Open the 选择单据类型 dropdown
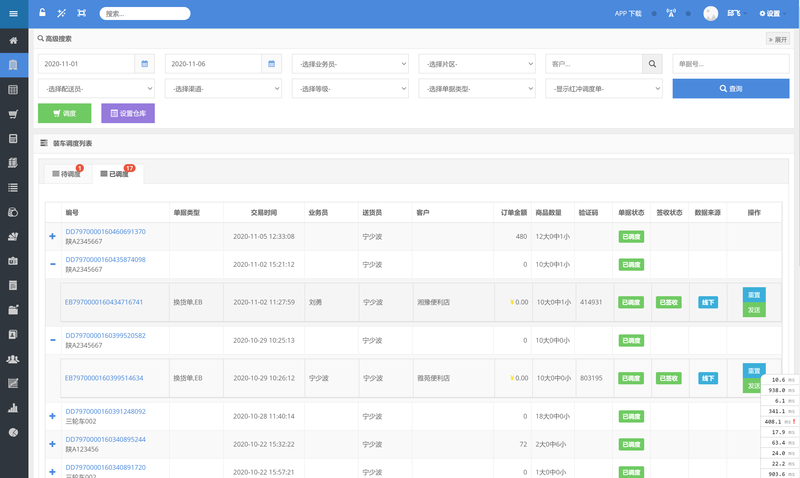The width and height of the screenshot is (800, 478). tap(477, 89)
